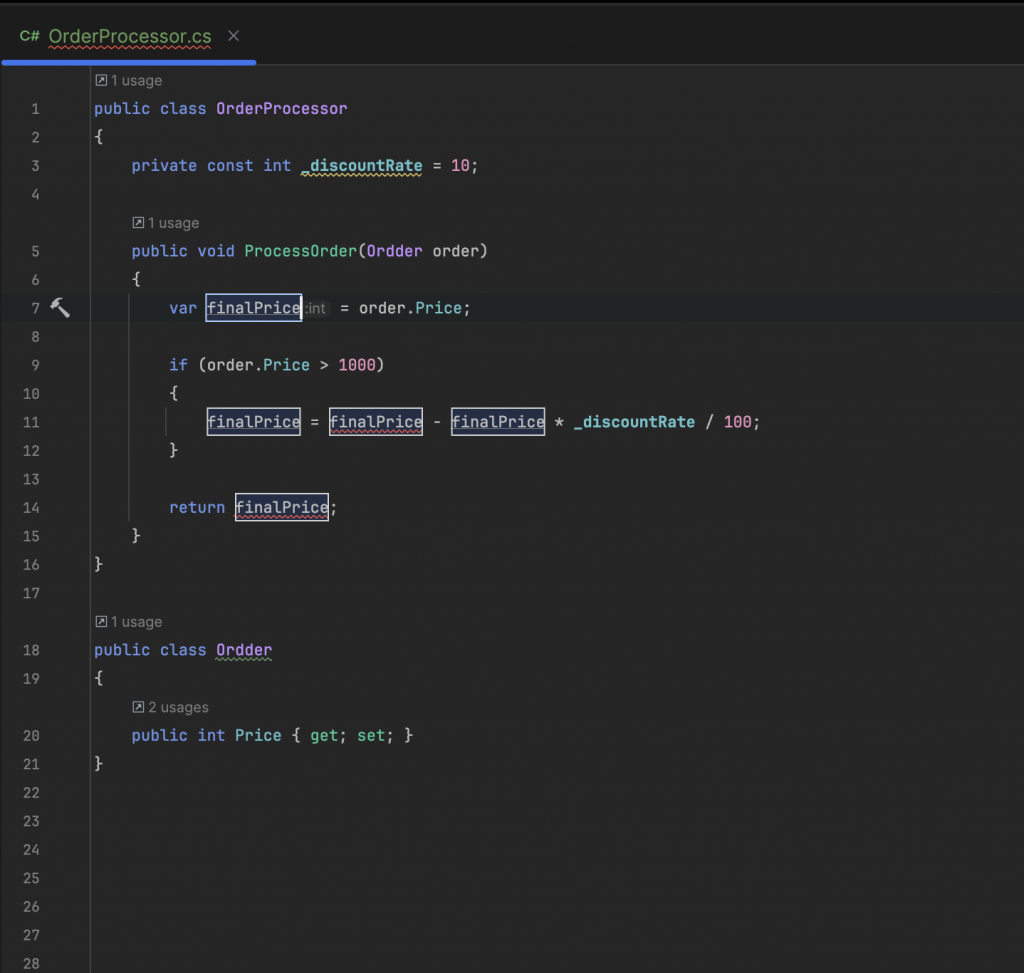Open the hammer quick-fix icon on line 7

point(60,308)
